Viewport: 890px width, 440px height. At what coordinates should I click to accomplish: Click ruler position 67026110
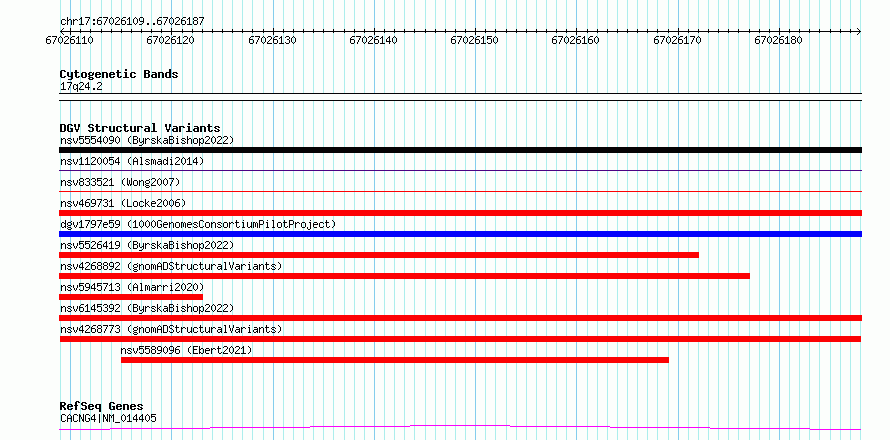coord(69,40)
